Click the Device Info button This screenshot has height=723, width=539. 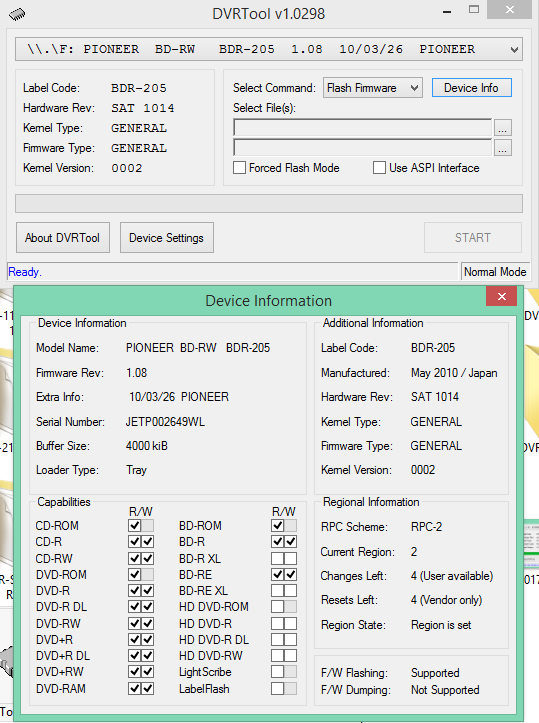tap(471, 88)
